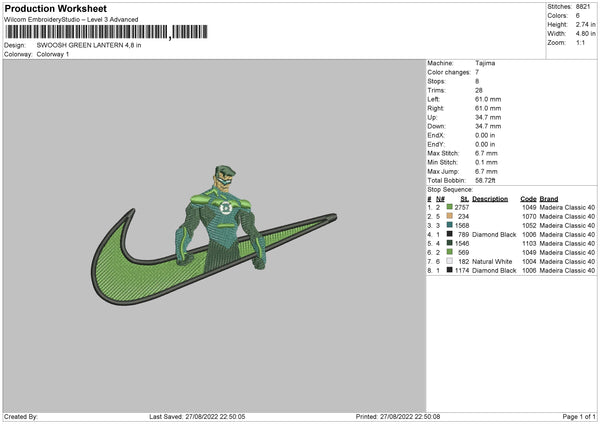Click the 'Code' column header

[528, 199]
